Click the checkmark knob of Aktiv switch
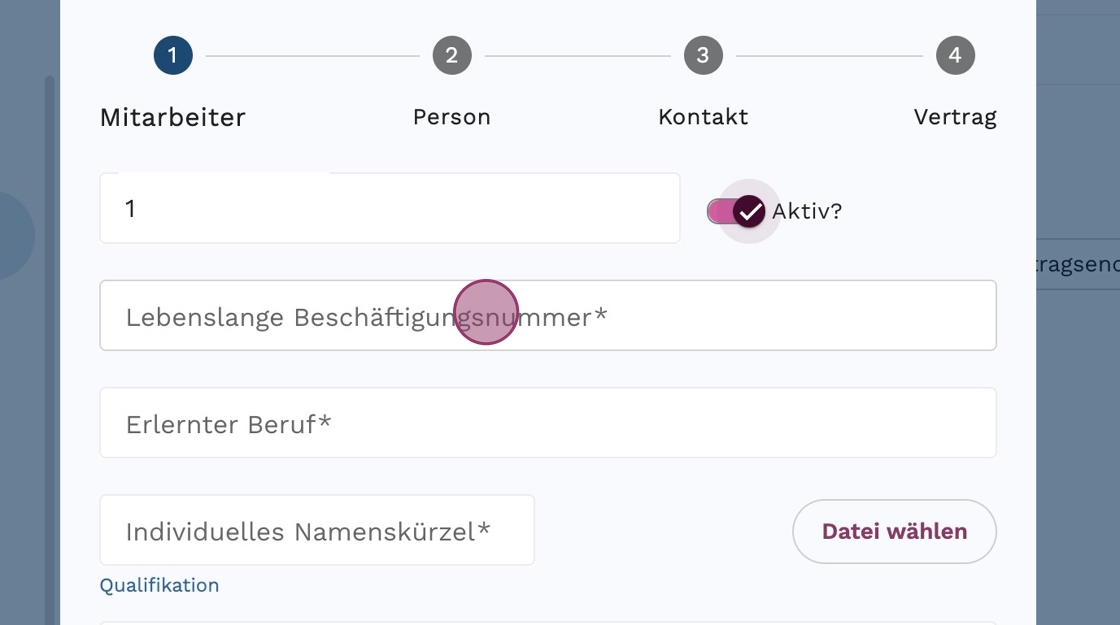Viewport: 1120px width, 625px height. pyautogui.click(x=749, y=211)
